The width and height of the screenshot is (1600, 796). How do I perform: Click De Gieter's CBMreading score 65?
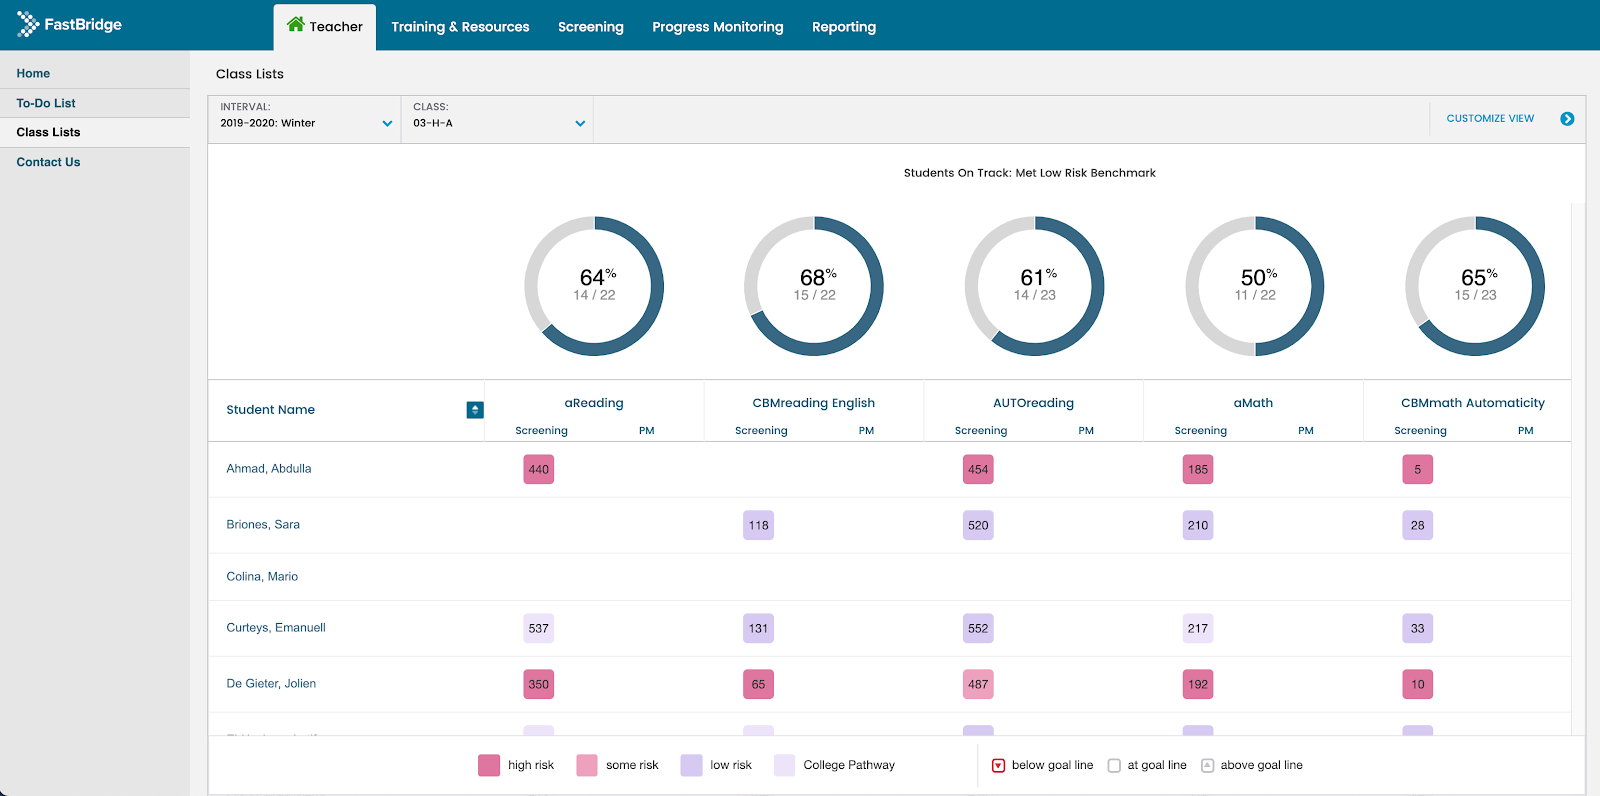[758, 685]
